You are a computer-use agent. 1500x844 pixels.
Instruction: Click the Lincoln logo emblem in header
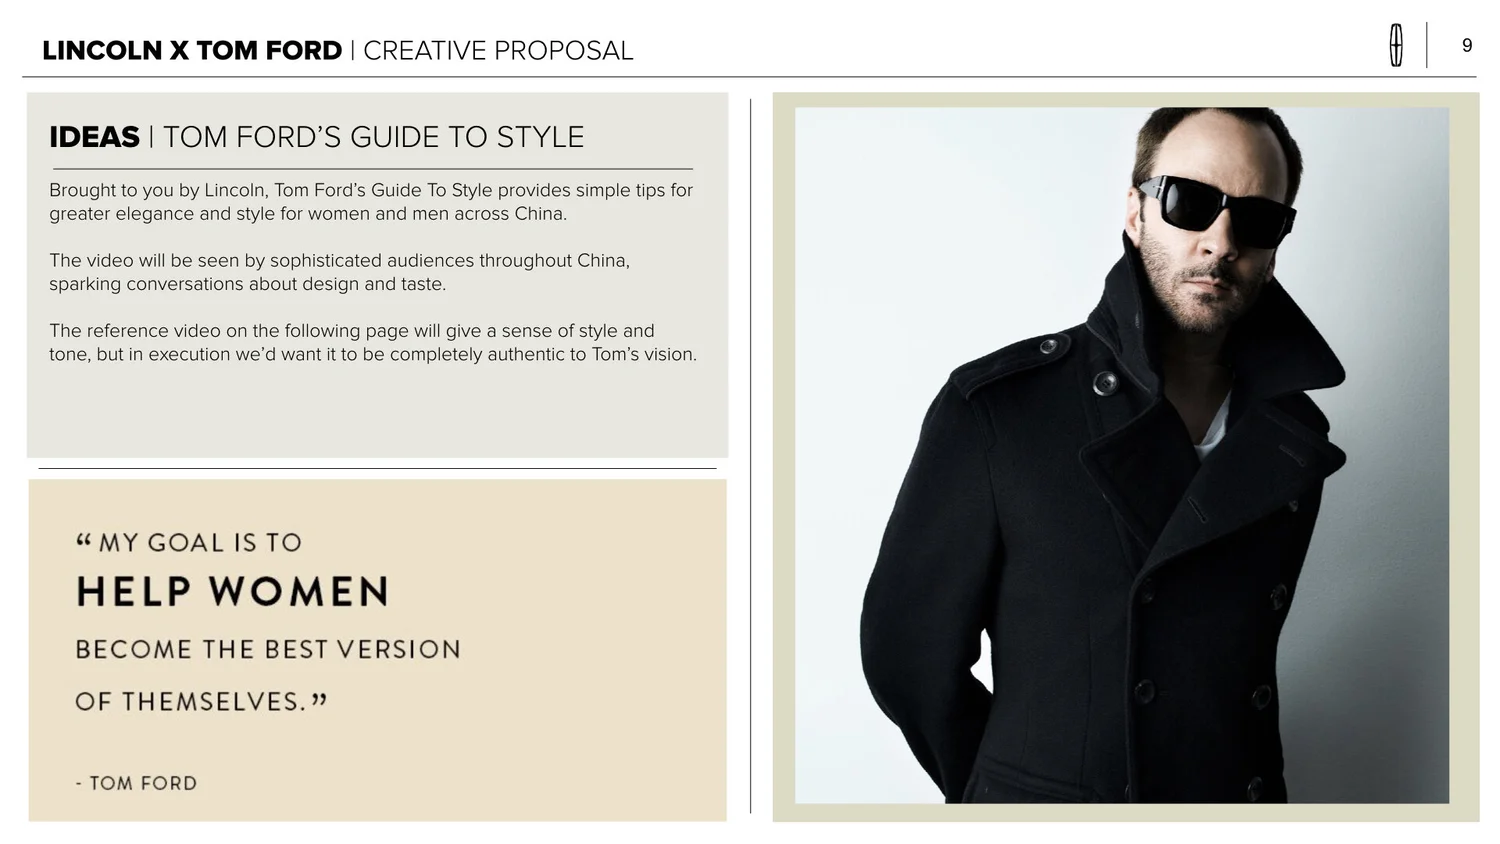(x=1396, y=46)
